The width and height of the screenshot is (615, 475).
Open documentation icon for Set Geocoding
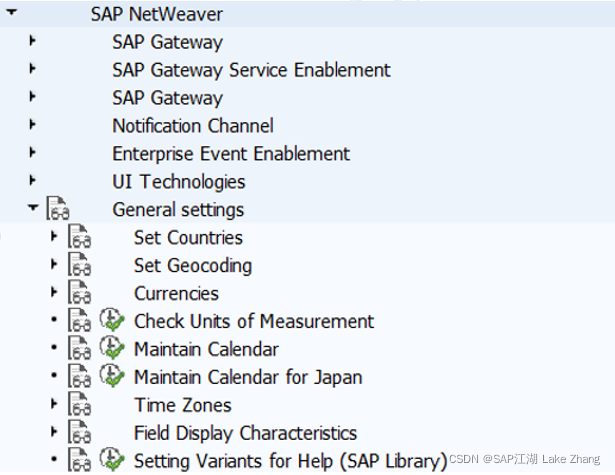pos(79,264)
